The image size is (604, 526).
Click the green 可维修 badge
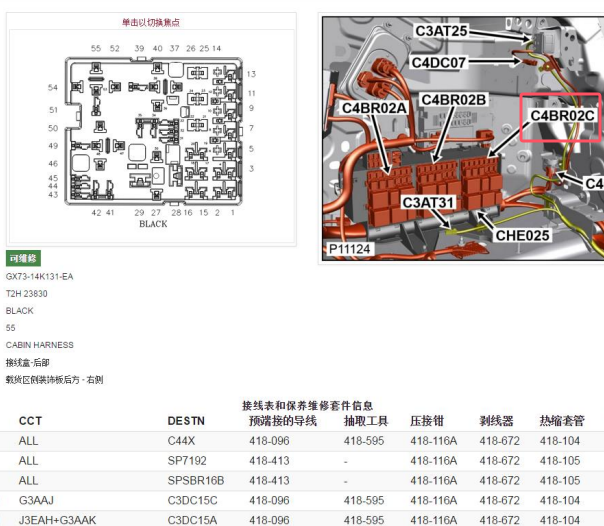tap(23, 258)
